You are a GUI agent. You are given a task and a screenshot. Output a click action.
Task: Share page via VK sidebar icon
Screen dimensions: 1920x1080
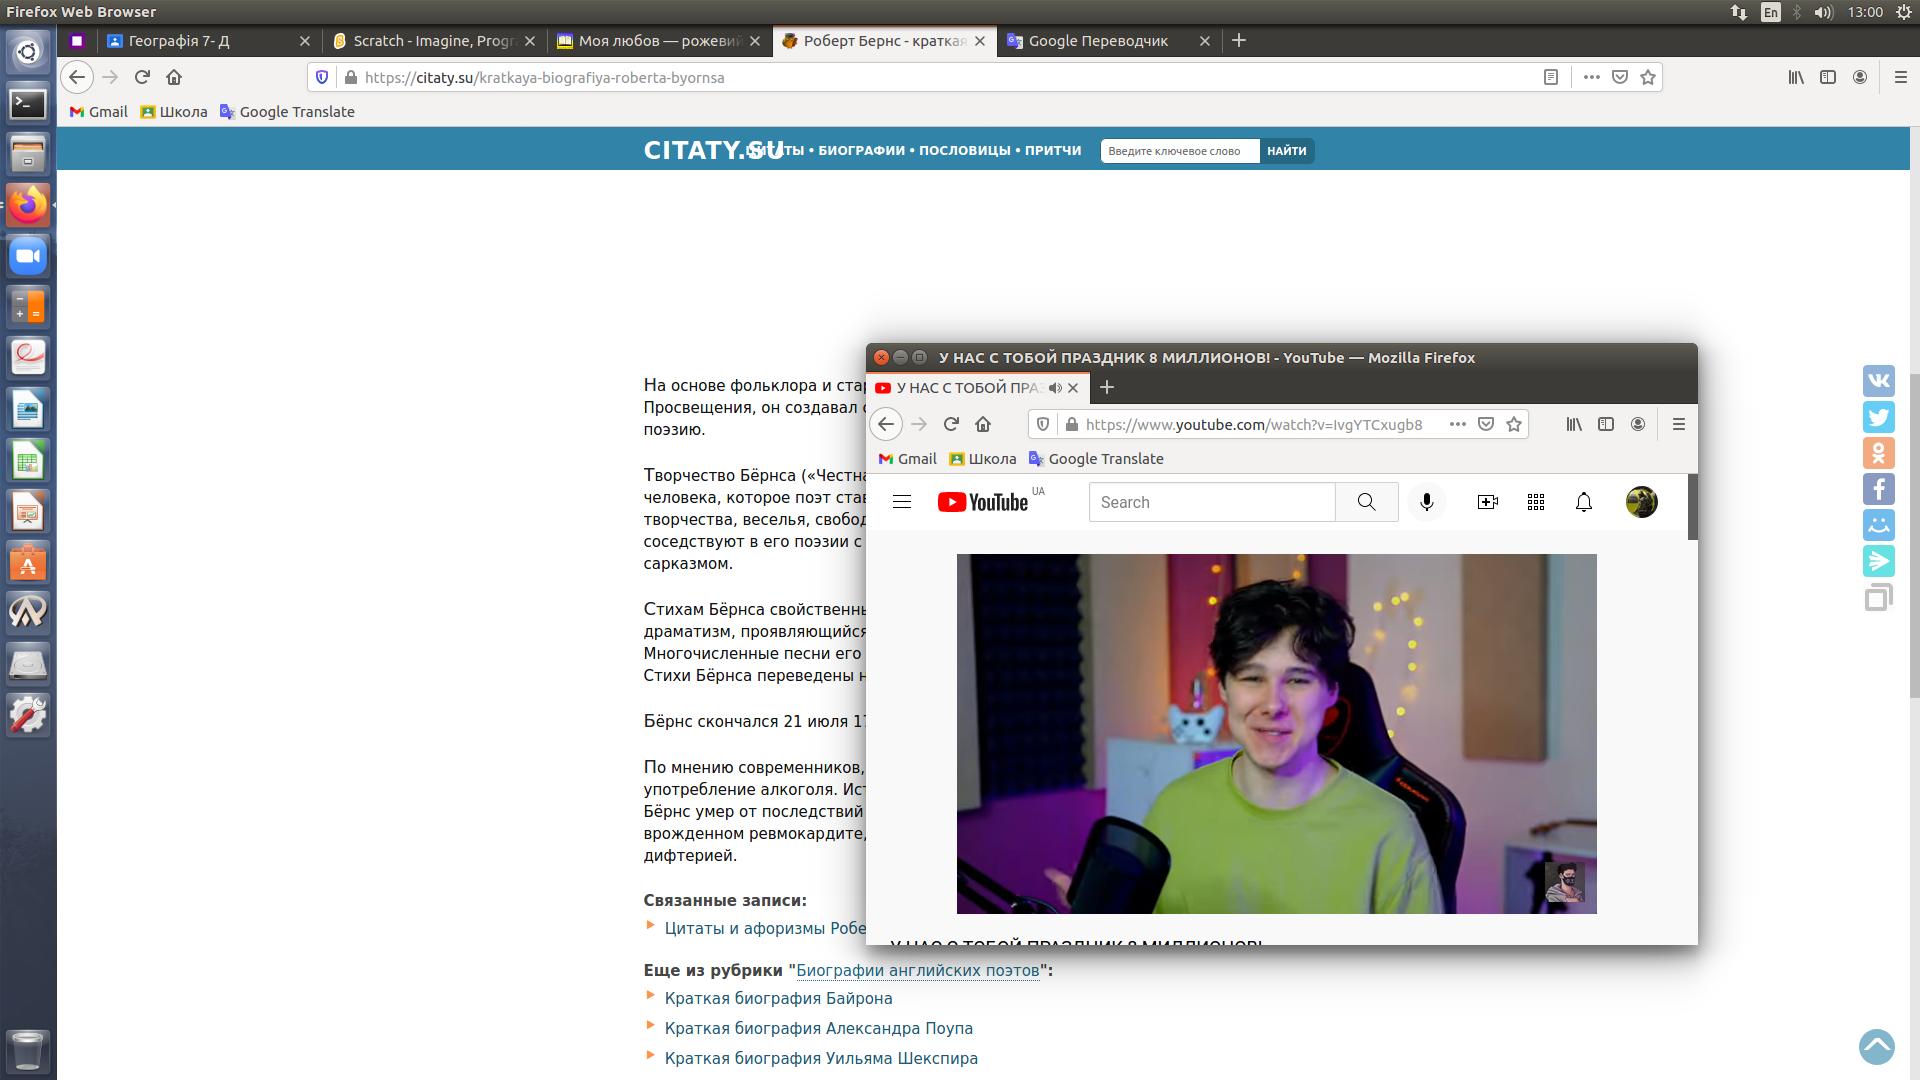point(1878,381)
